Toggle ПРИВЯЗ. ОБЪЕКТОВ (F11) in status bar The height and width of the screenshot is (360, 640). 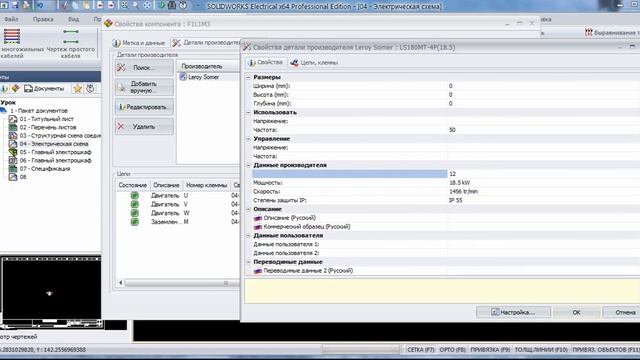click(x=606, y=350)
